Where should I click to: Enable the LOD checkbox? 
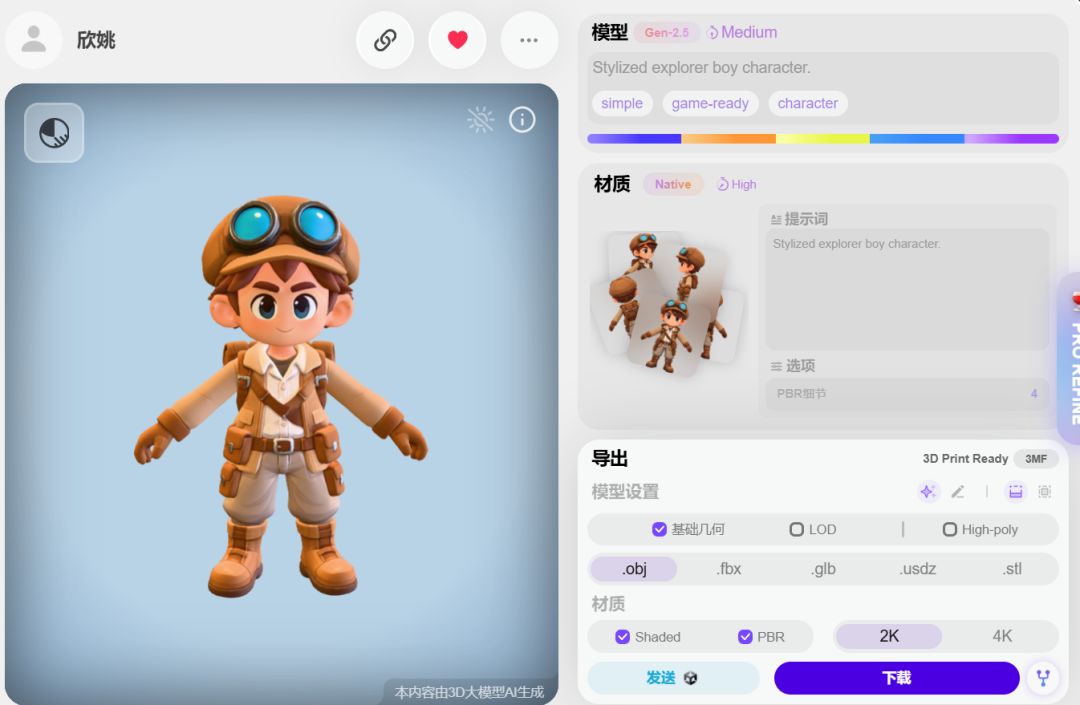(x=796, y=529)
